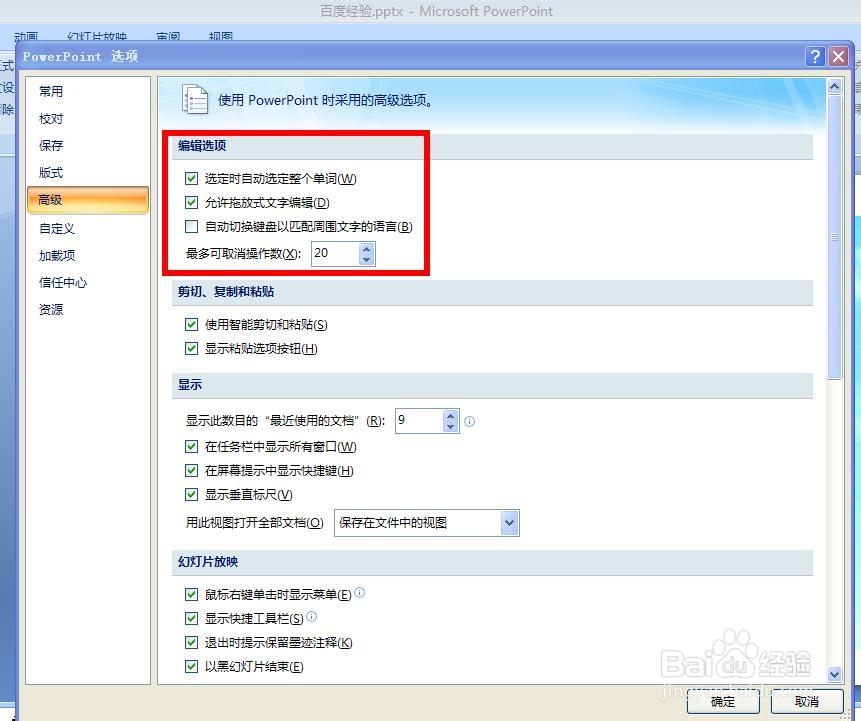The image size is (861, 721).
Task: Select 版式 category in sidebar
Action: [88, 172]
